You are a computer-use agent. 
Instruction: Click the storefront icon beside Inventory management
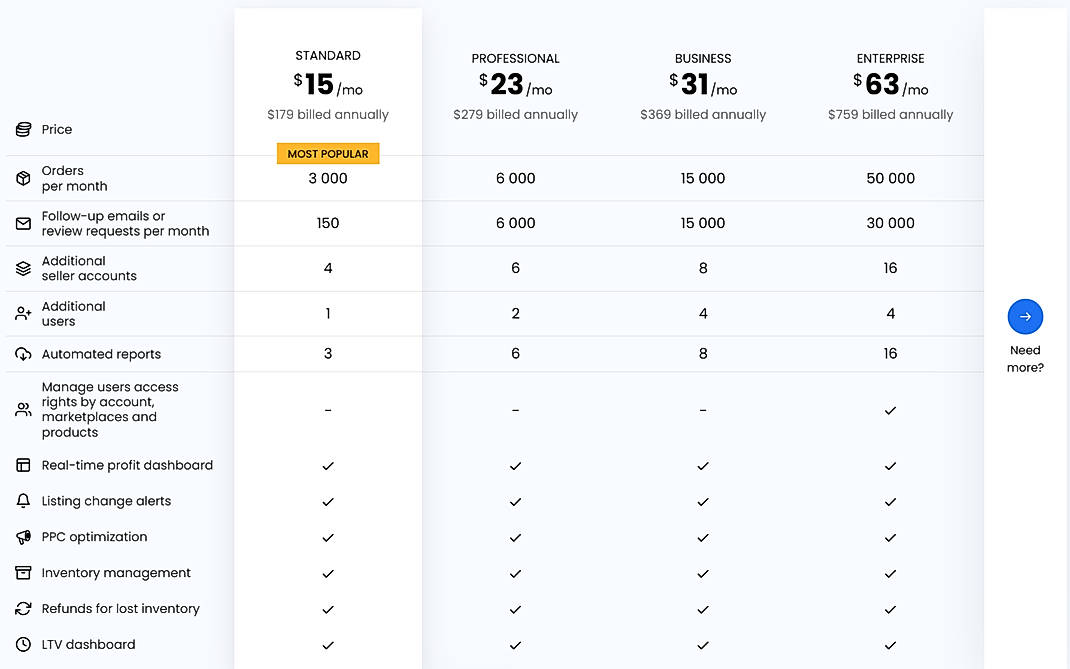[x=22, y=572]
